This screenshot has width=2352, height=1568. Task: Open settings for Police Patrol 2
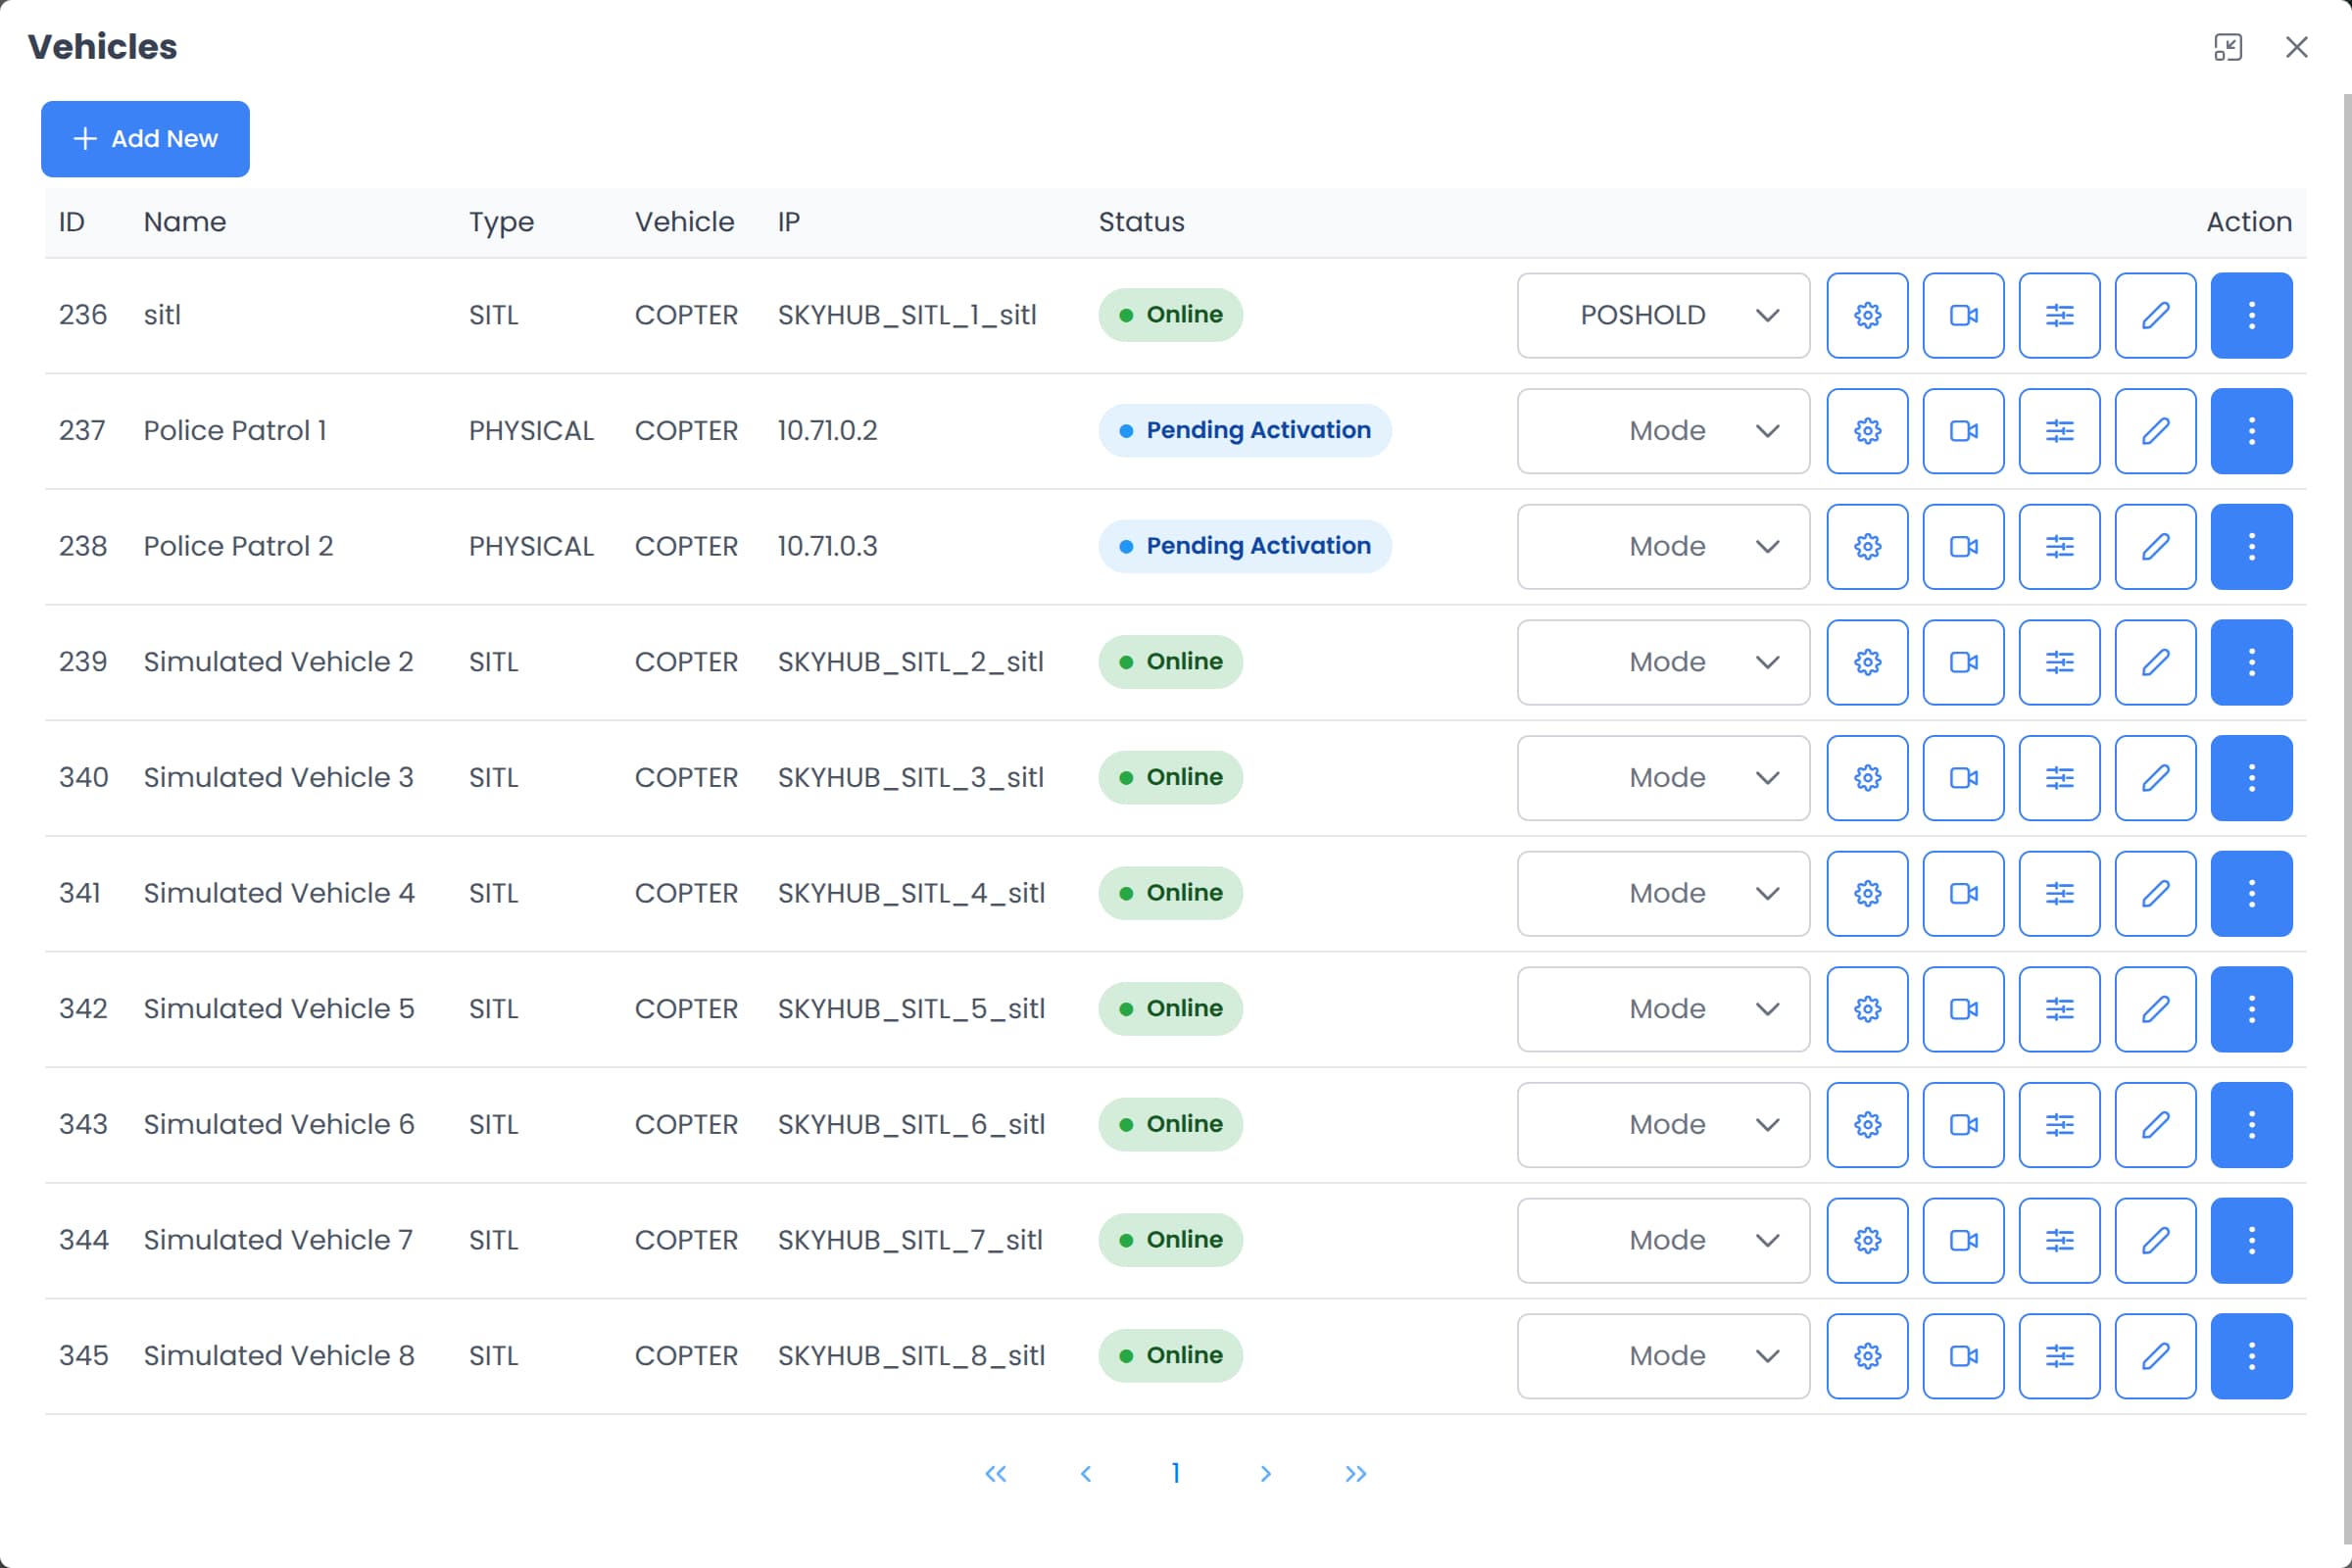(x=1866, y=546)
